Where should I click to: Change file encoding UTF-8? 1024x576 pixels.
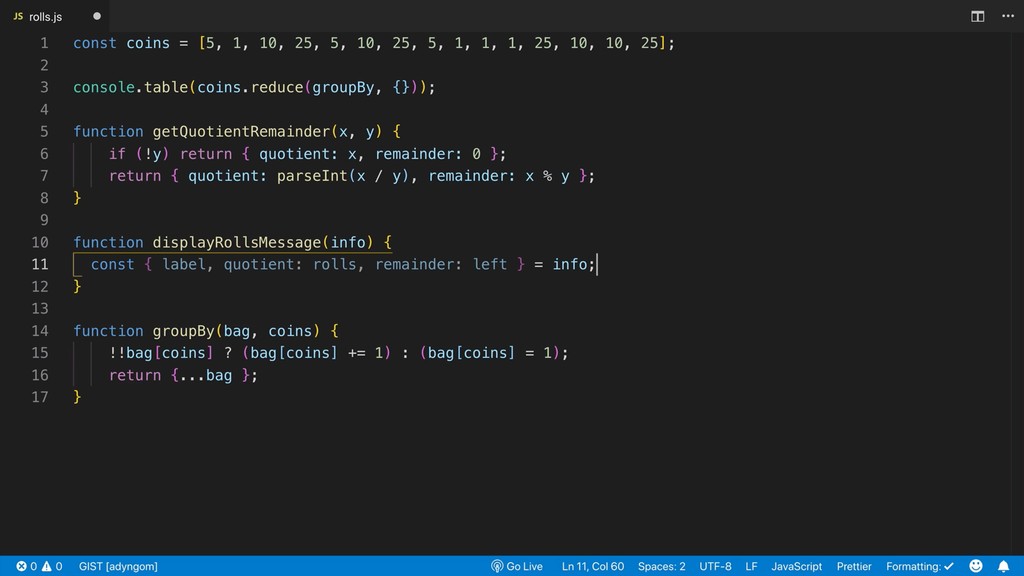715,566
